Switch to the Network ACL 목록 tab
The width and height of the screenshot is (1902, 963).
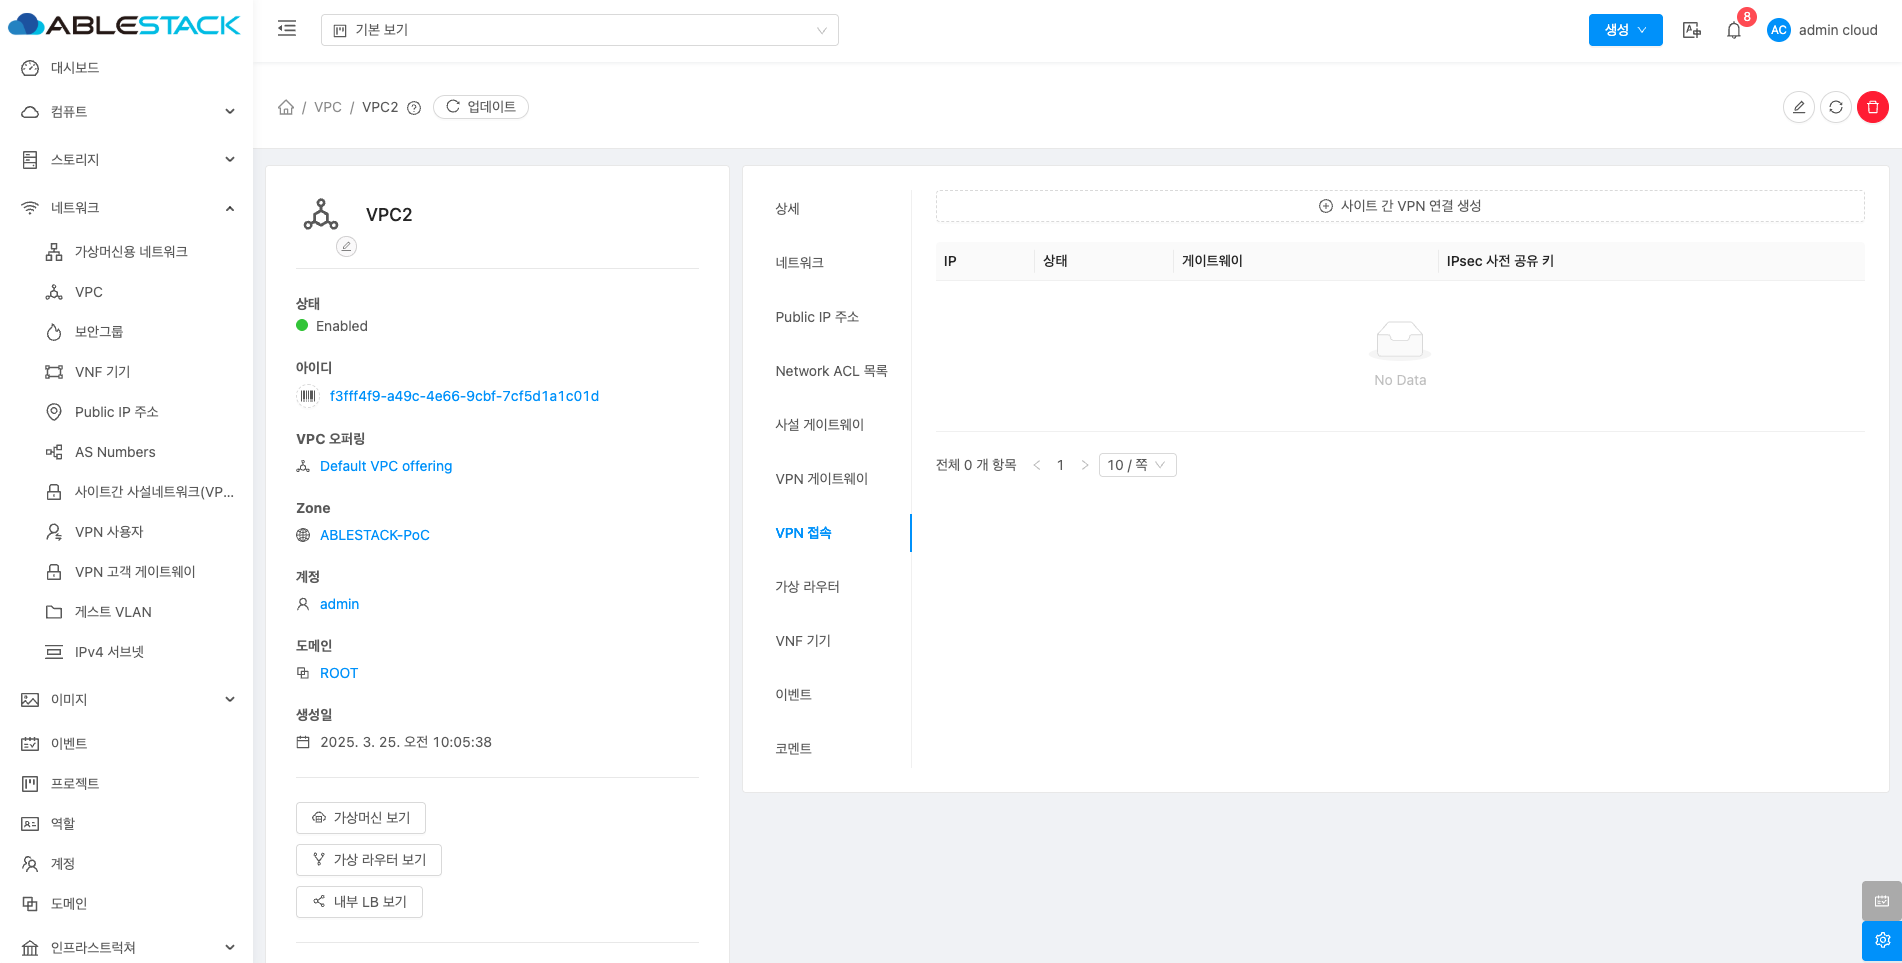click(831, 371)
